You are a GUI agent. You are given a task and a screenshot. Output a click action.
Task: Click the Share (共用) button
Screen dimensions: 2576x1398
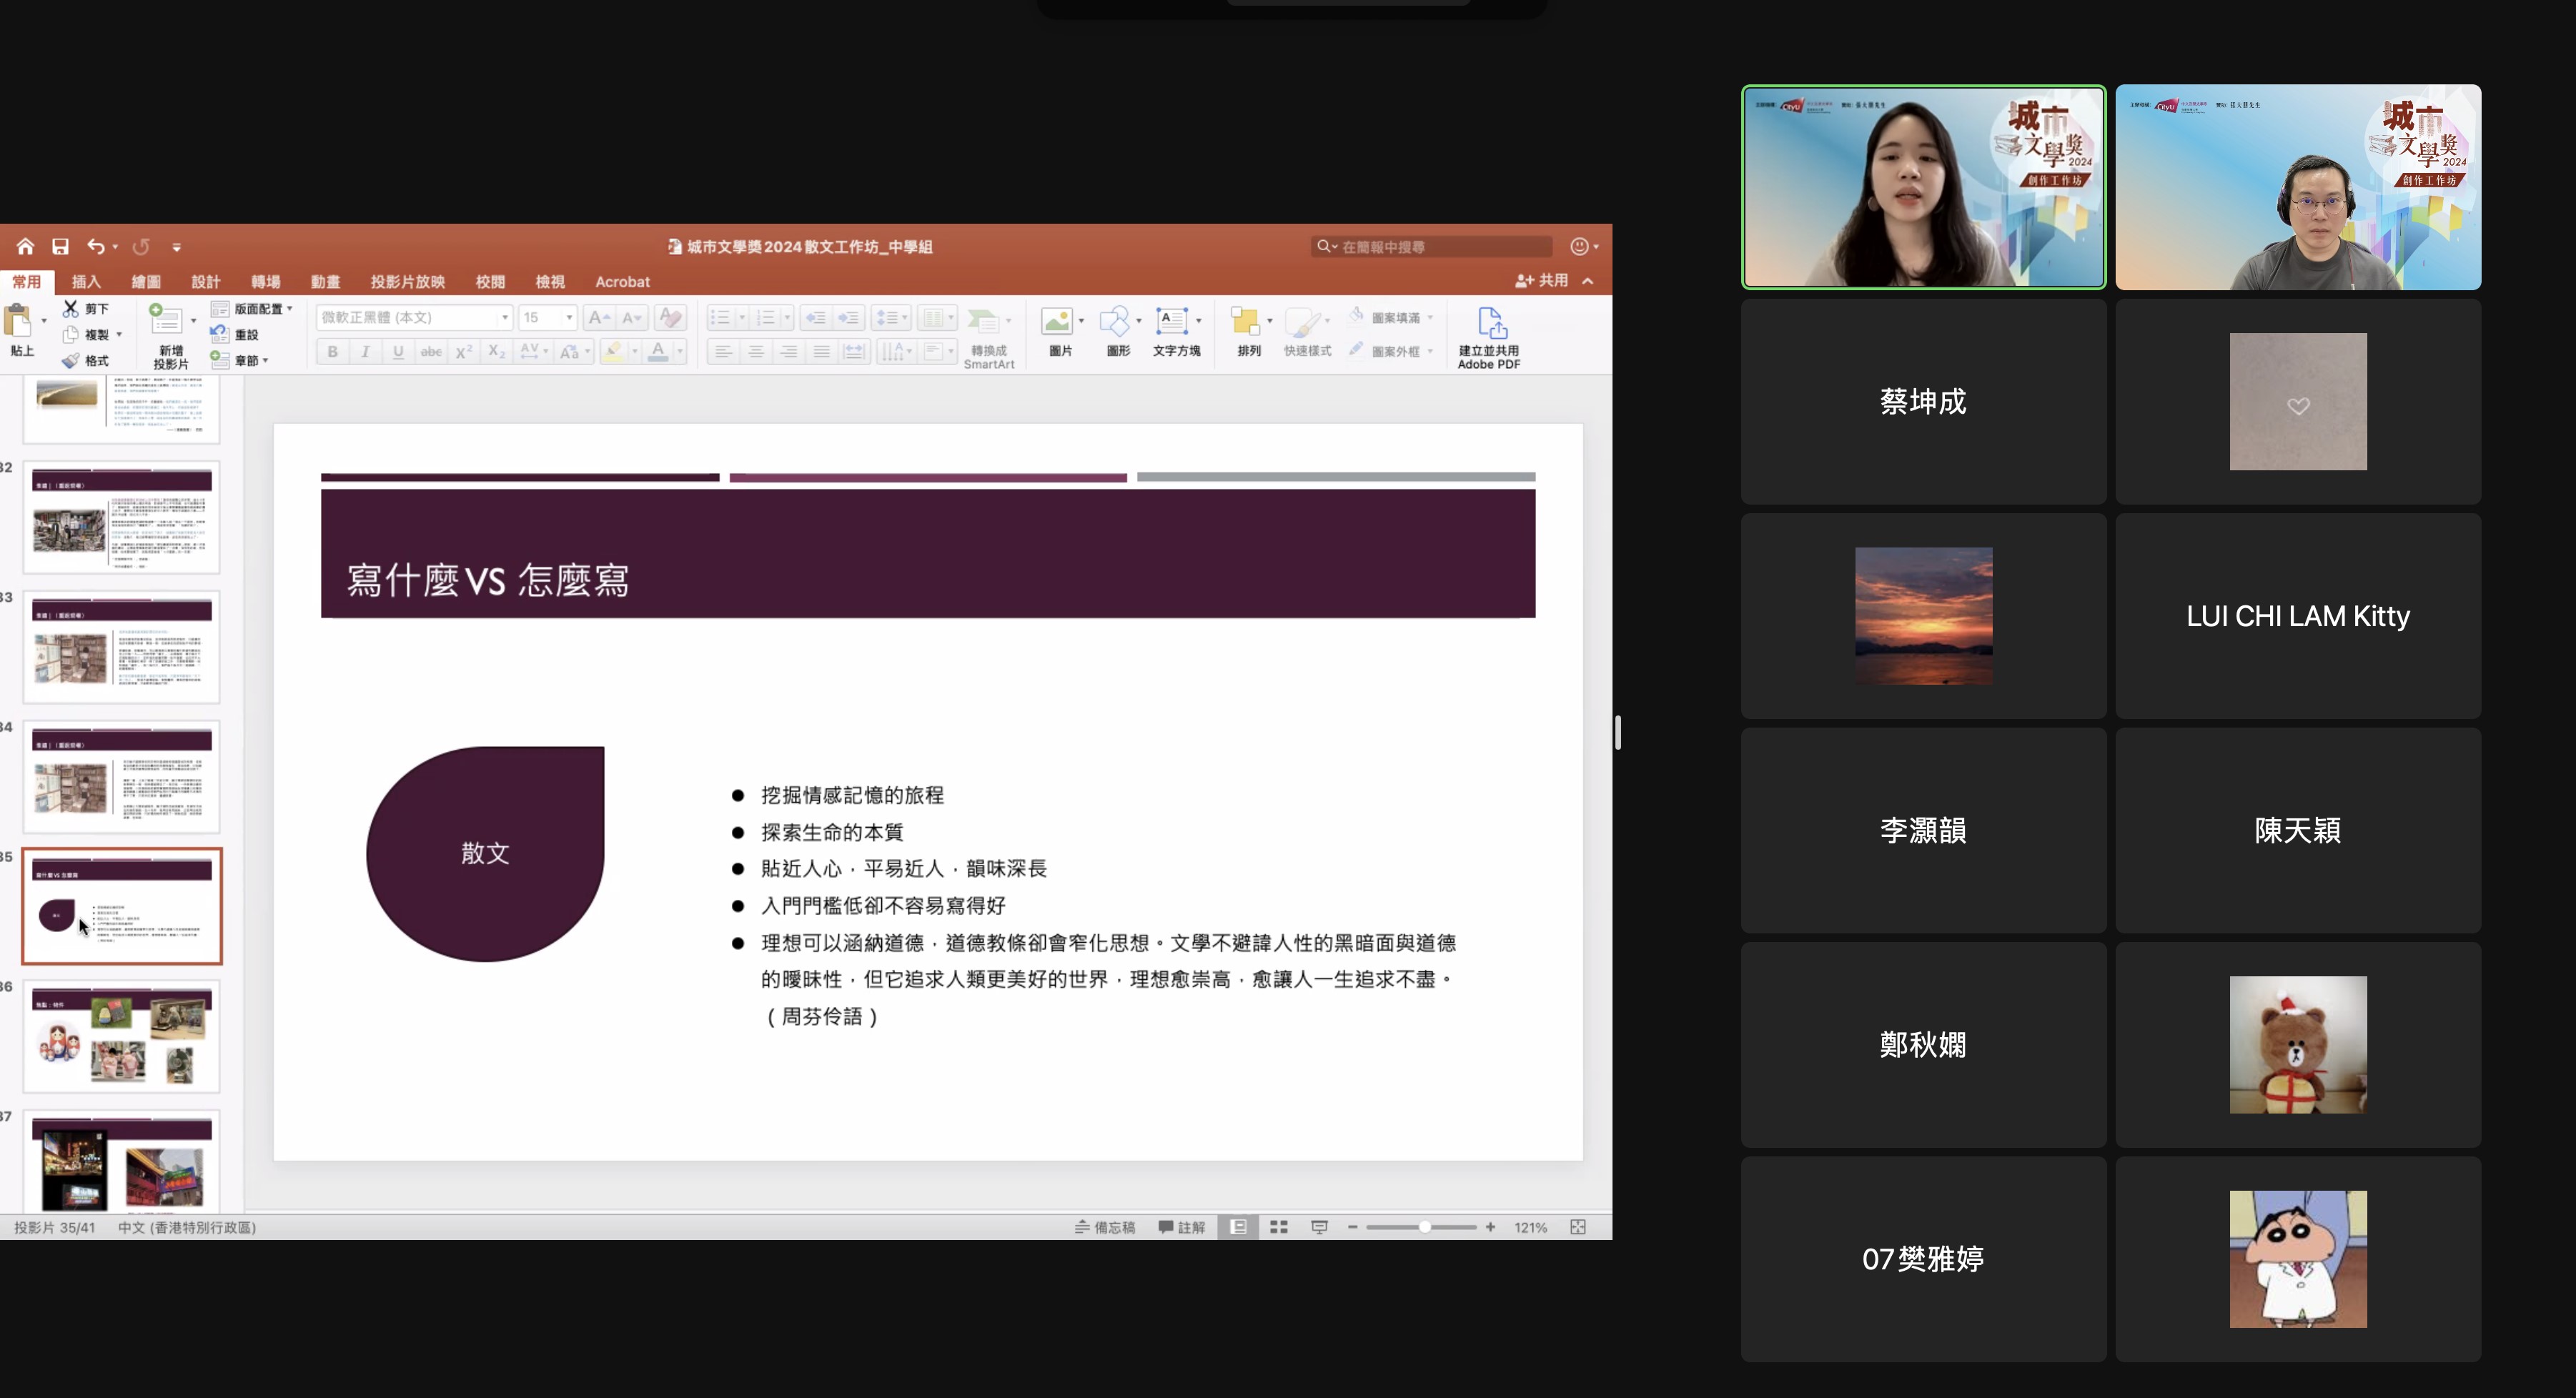click(x=1542, y=281)
